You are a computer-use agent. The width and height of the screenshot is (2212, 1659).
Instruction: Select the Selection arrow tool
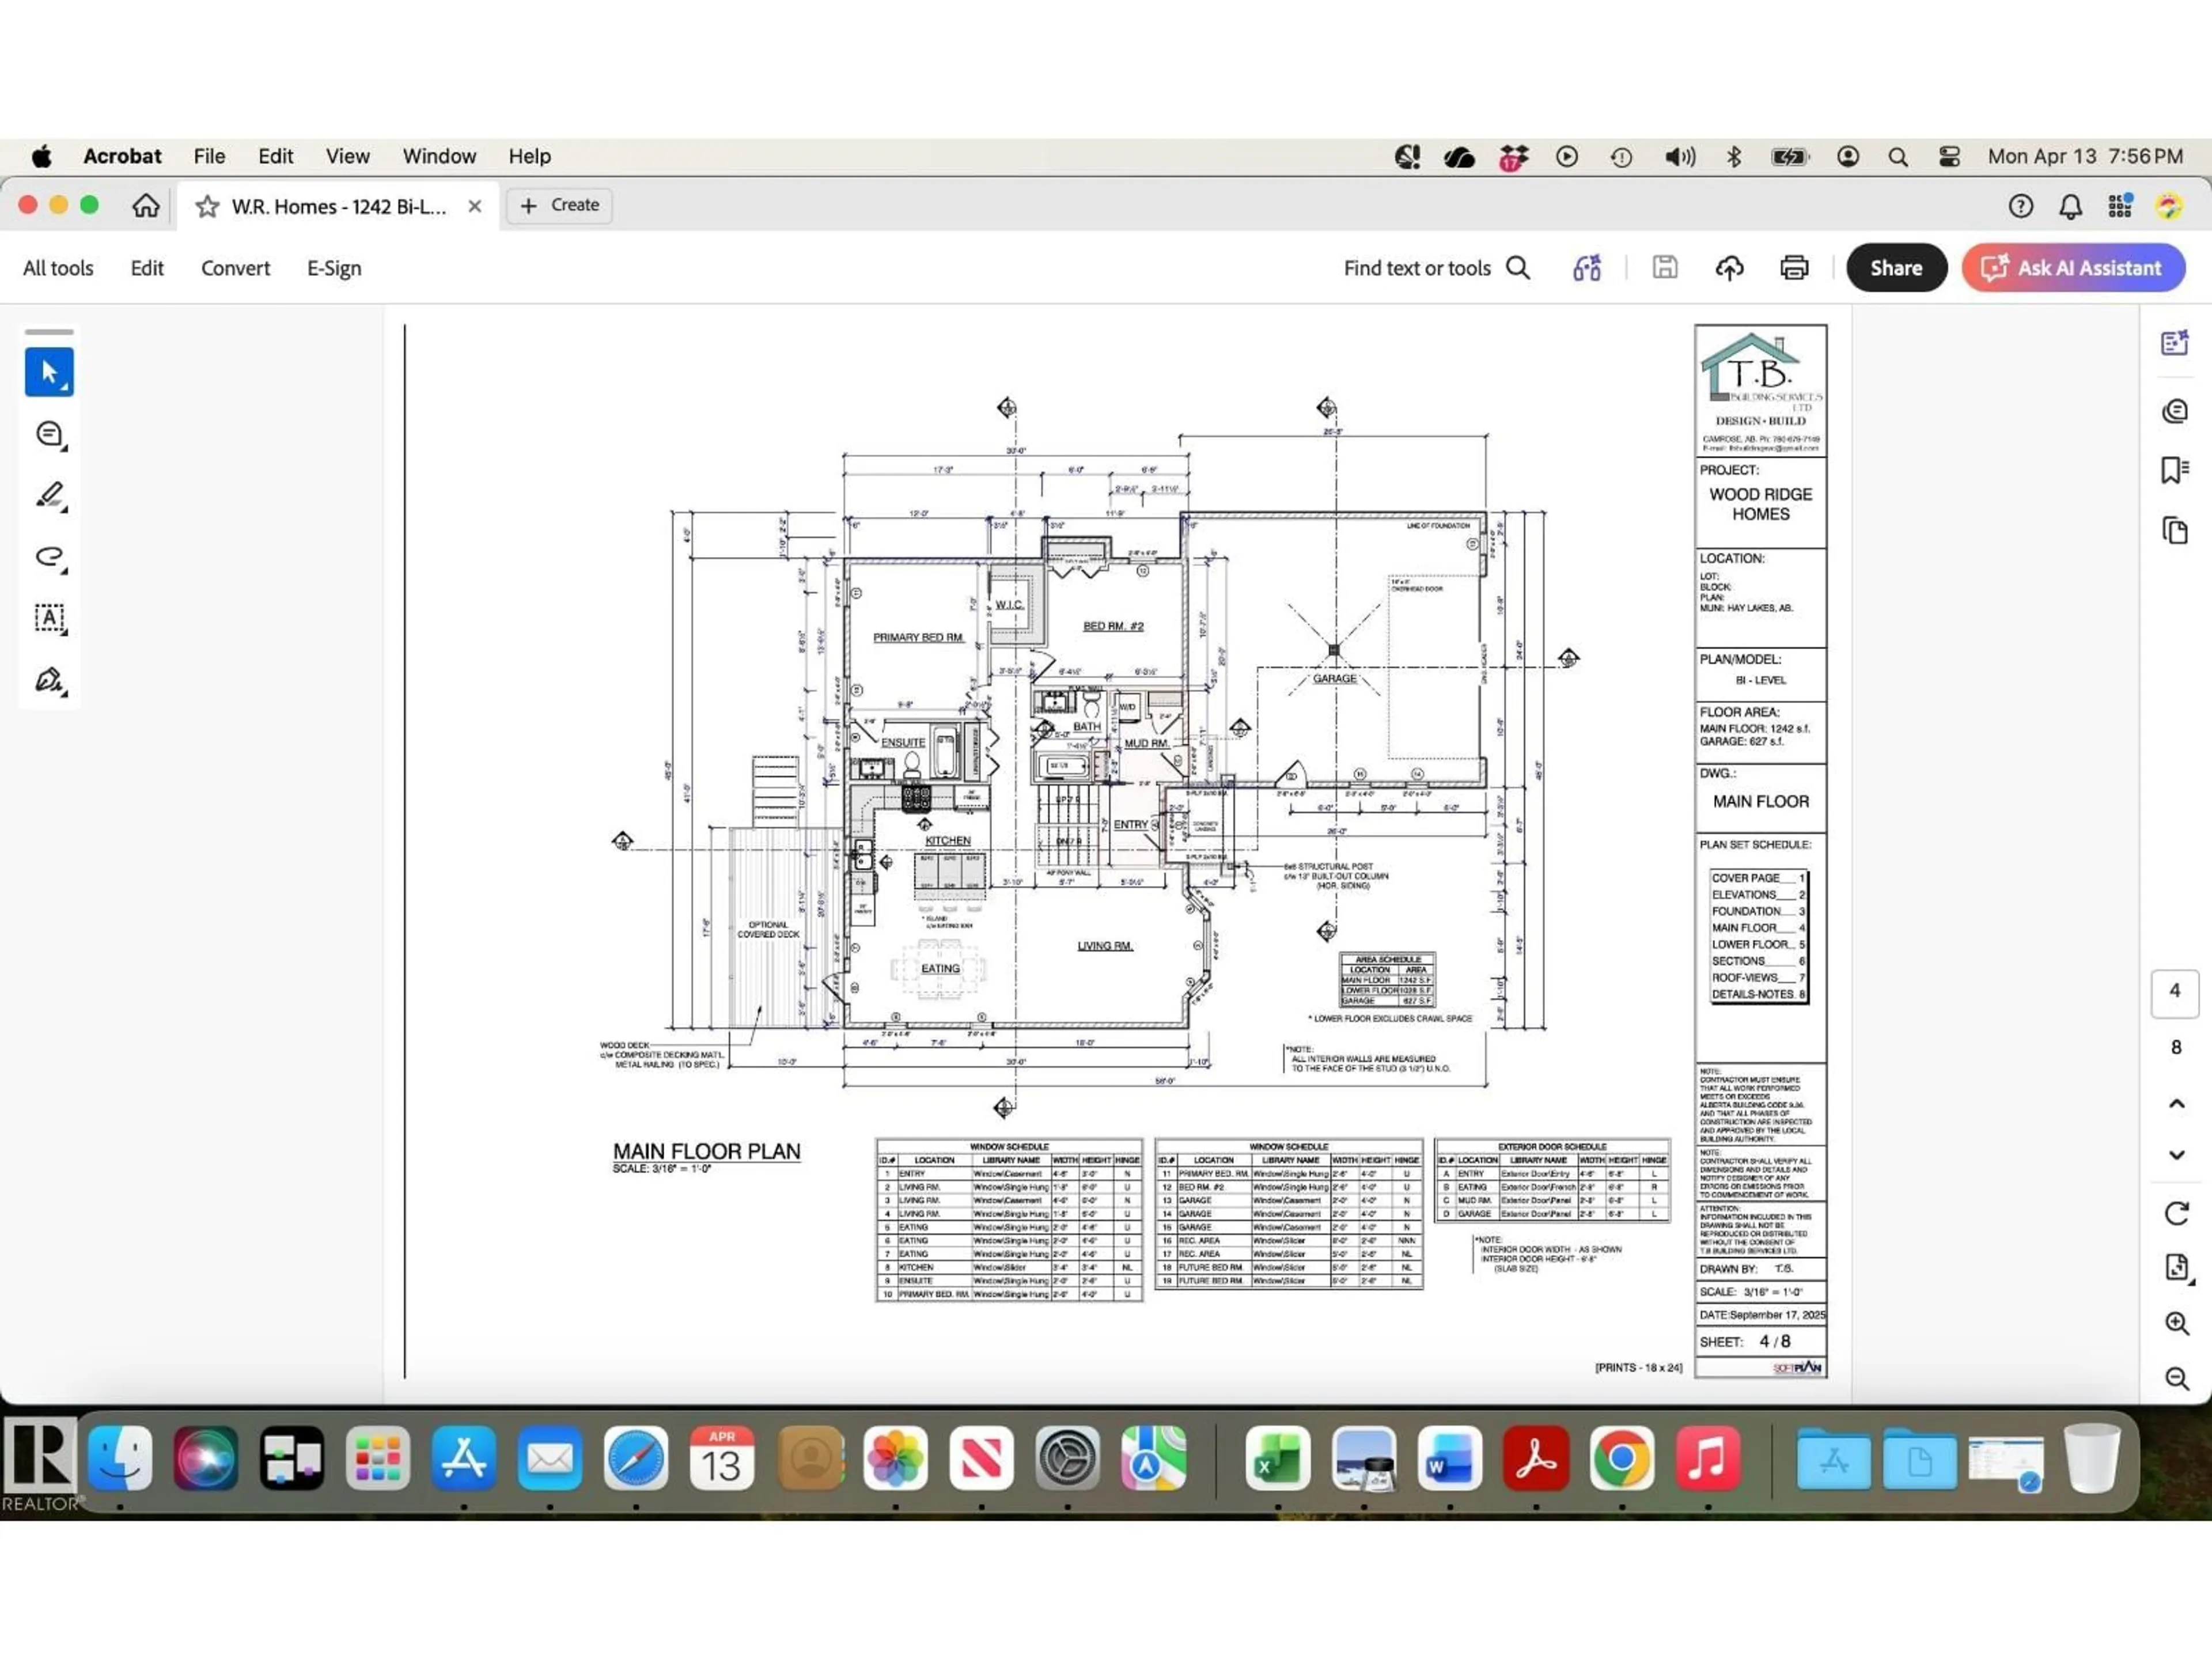tap(49, 371)
